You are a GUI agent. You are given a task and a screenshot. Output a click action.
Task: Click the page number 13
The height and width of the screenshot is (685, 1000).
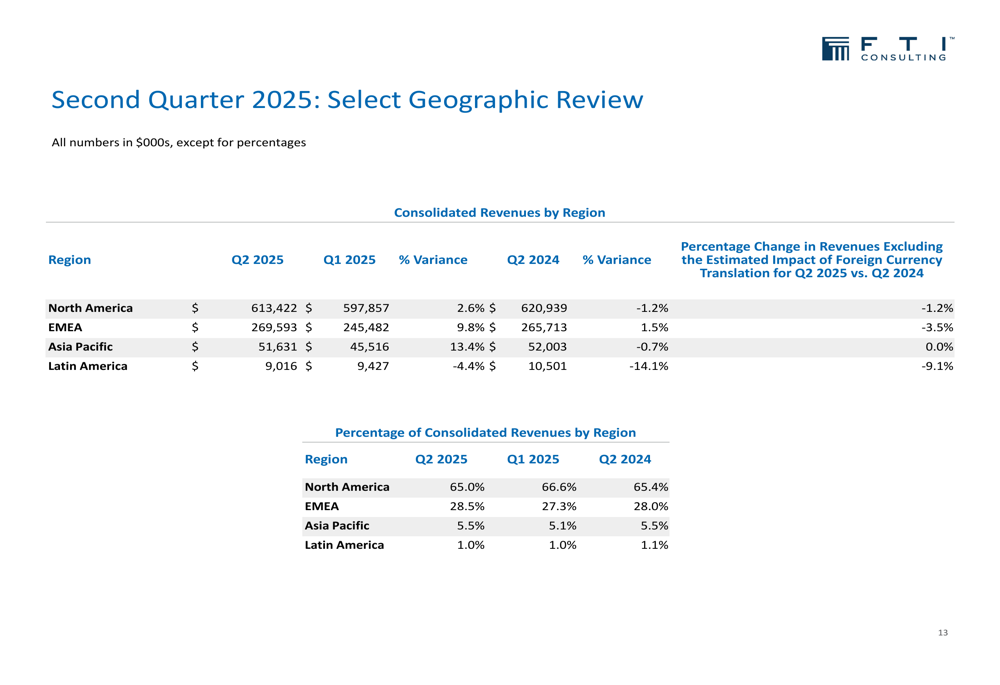coord(942,633)
